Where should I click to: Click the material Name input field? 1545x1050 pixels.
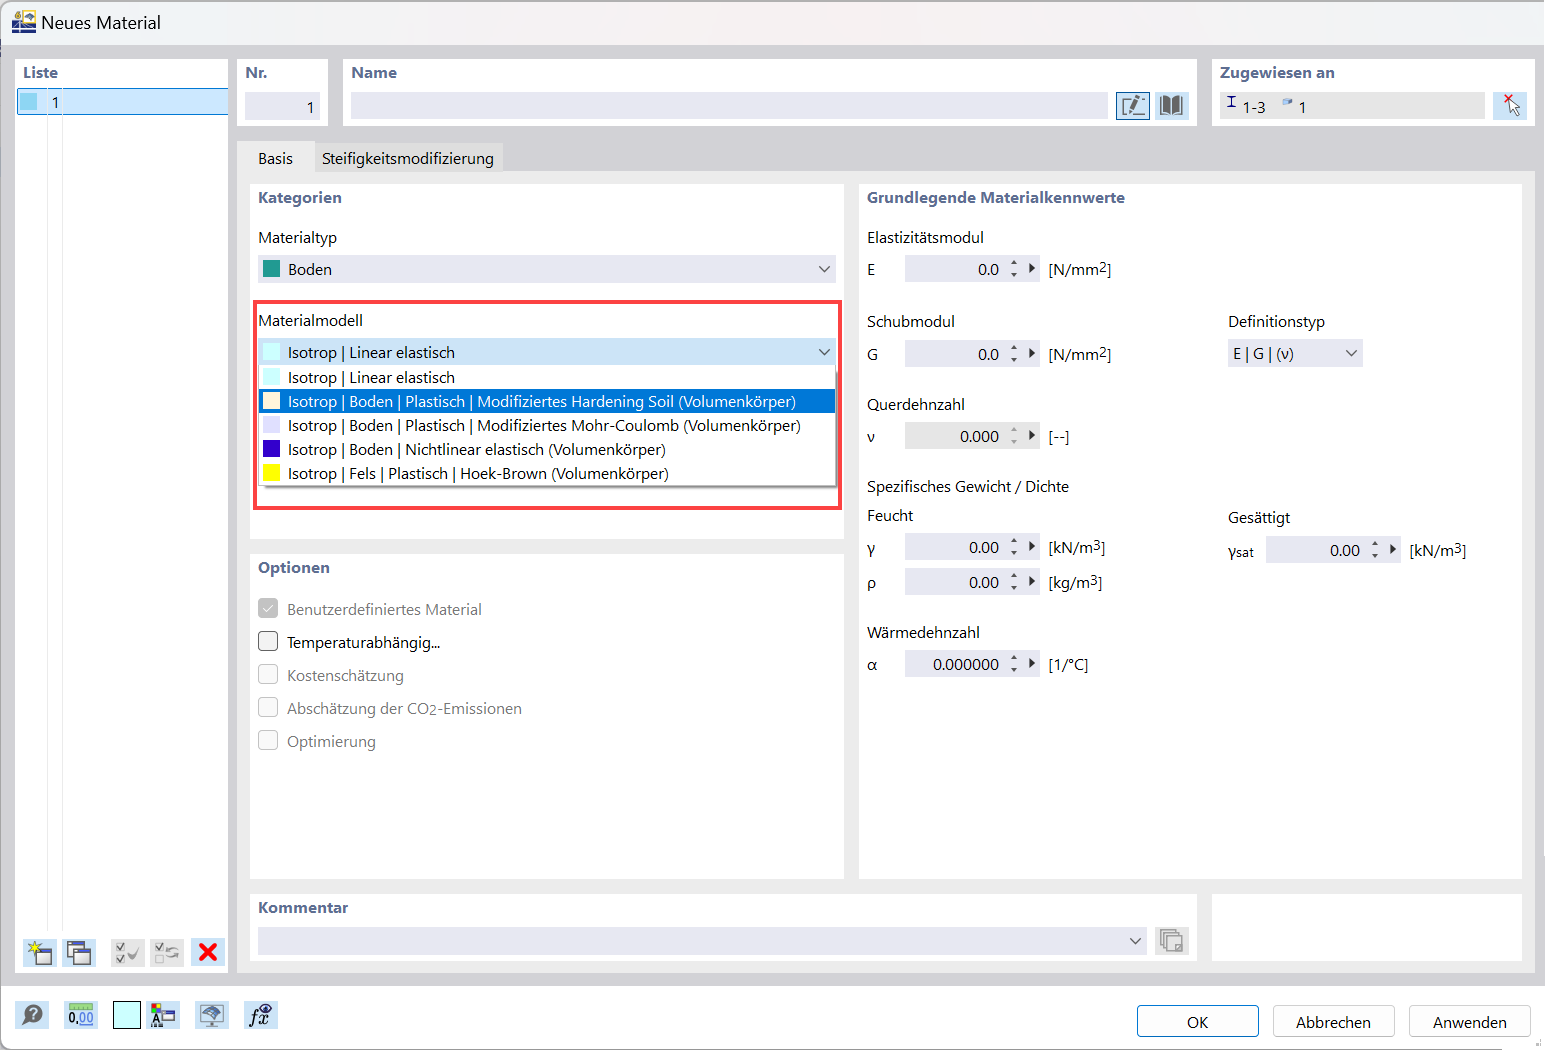click(x=729, y=106)
